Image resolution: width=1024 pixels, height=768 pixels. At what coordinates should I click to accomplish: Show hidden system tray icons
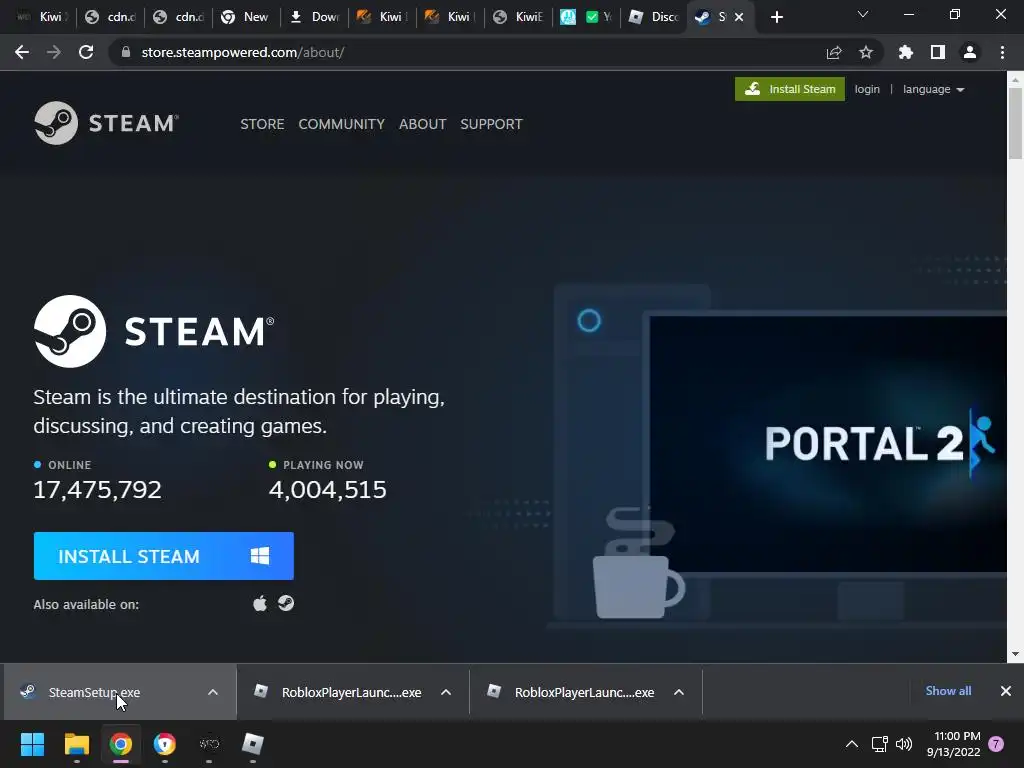click(852, 744)
